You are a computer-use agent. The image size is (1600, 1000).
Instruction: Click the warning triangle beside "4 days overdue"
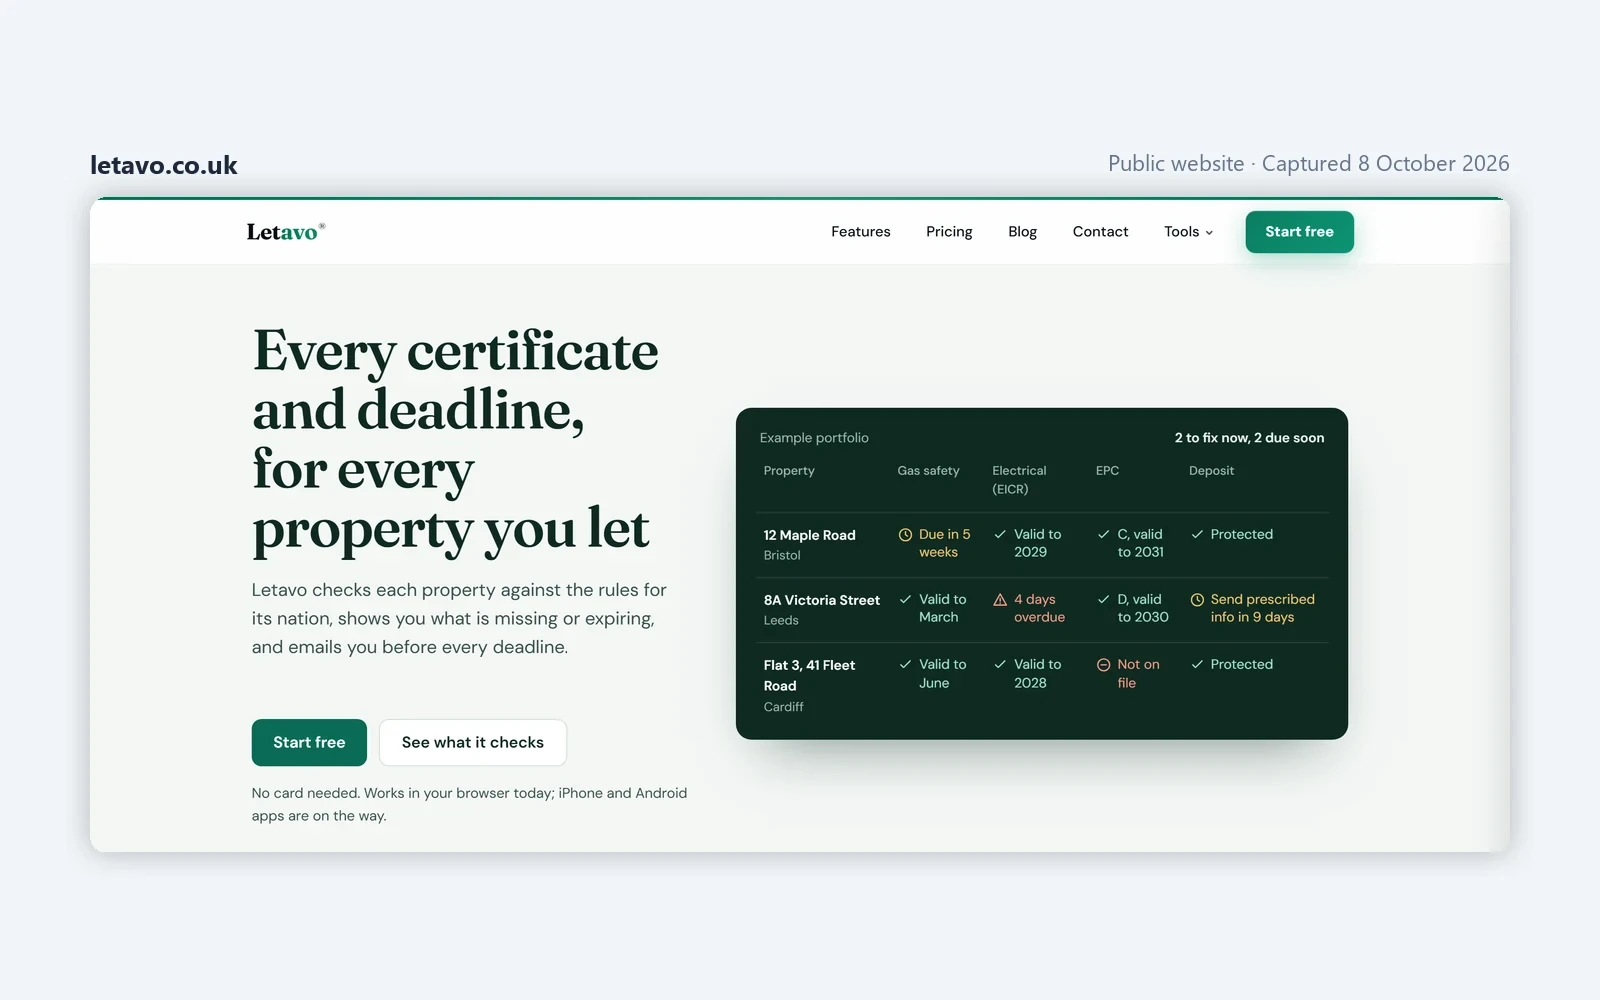[1000, 600]
